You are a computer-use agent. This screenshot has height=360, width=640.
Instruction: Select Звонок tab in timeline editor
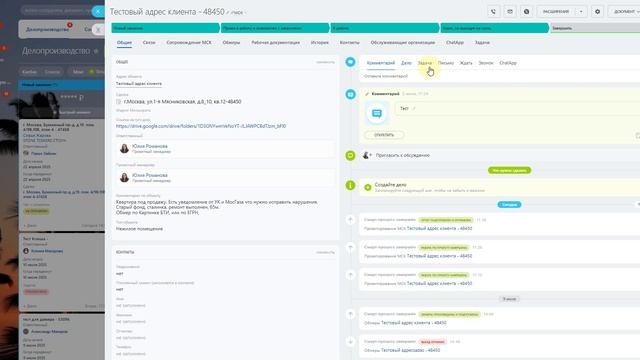pyautogui.click(x=486, y=63)
